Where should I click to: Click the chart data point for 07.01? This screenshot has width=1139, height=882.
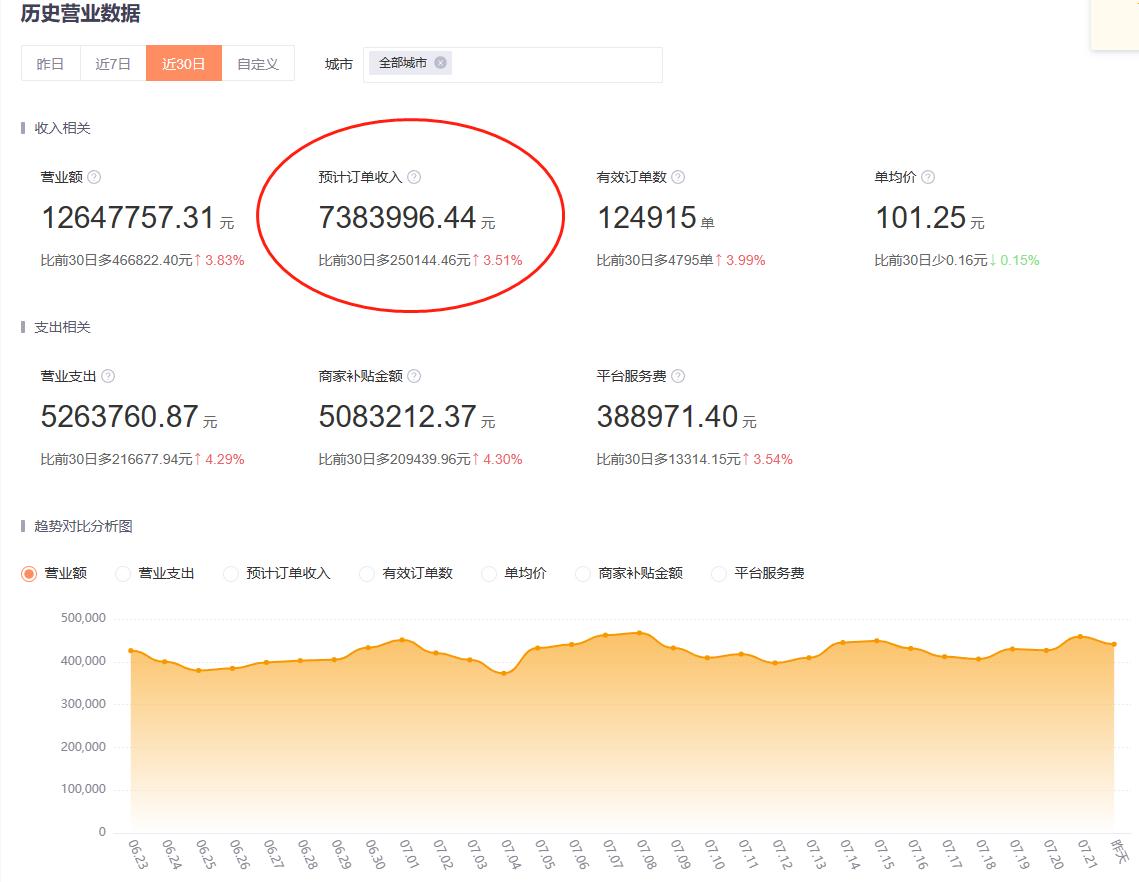[402, 640]
